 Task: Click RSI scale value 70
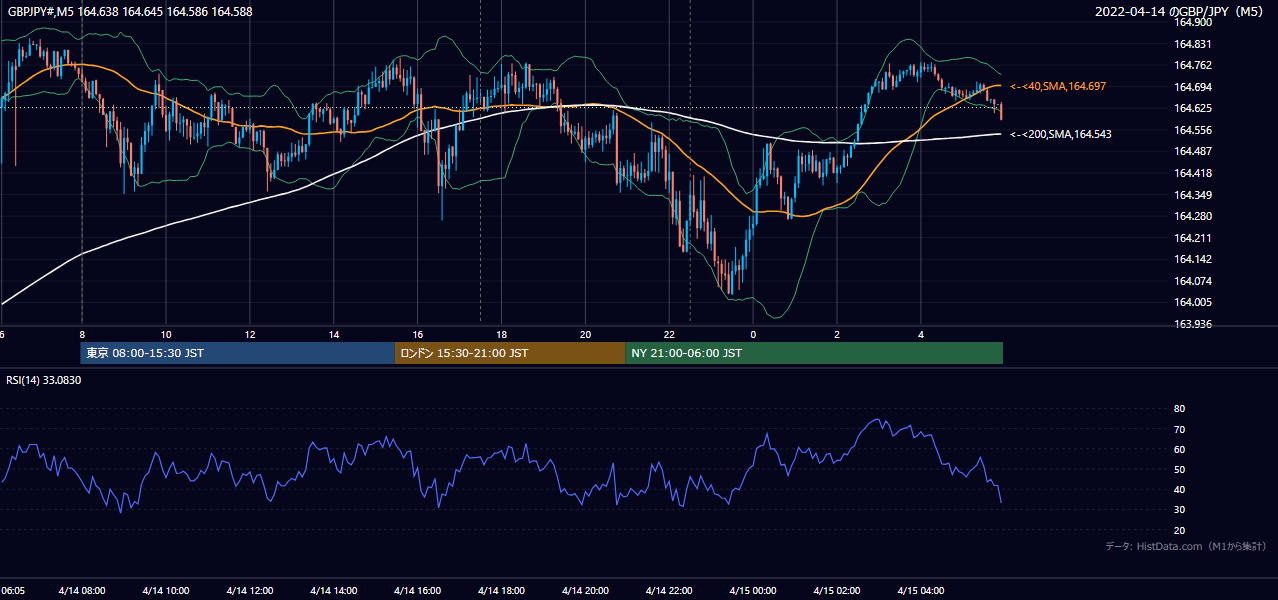1179,429
